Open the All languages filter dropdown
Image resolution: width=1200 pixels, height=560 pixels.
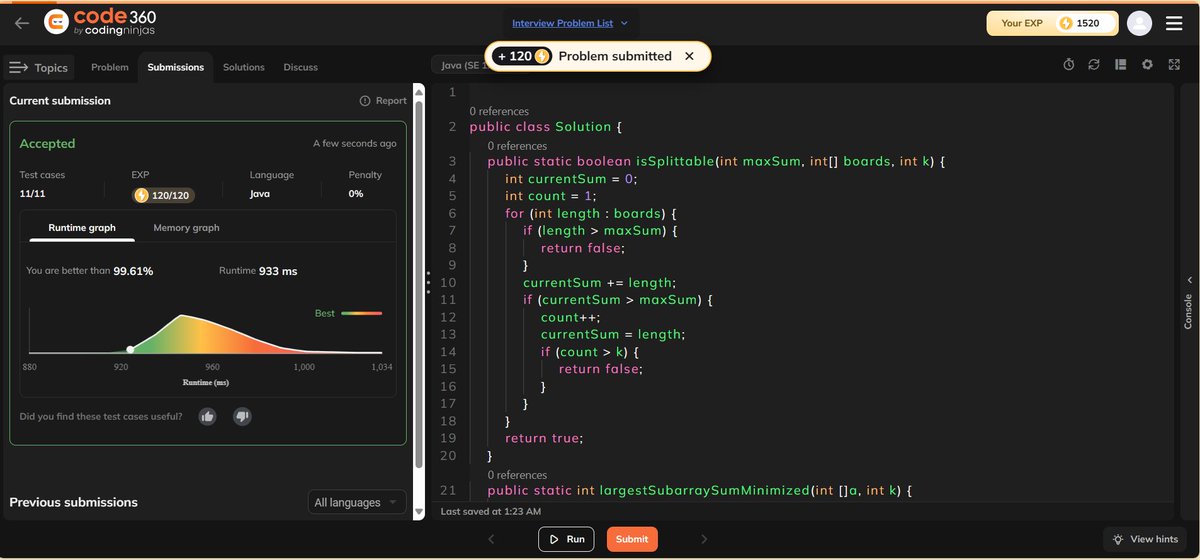click(357, 502)
